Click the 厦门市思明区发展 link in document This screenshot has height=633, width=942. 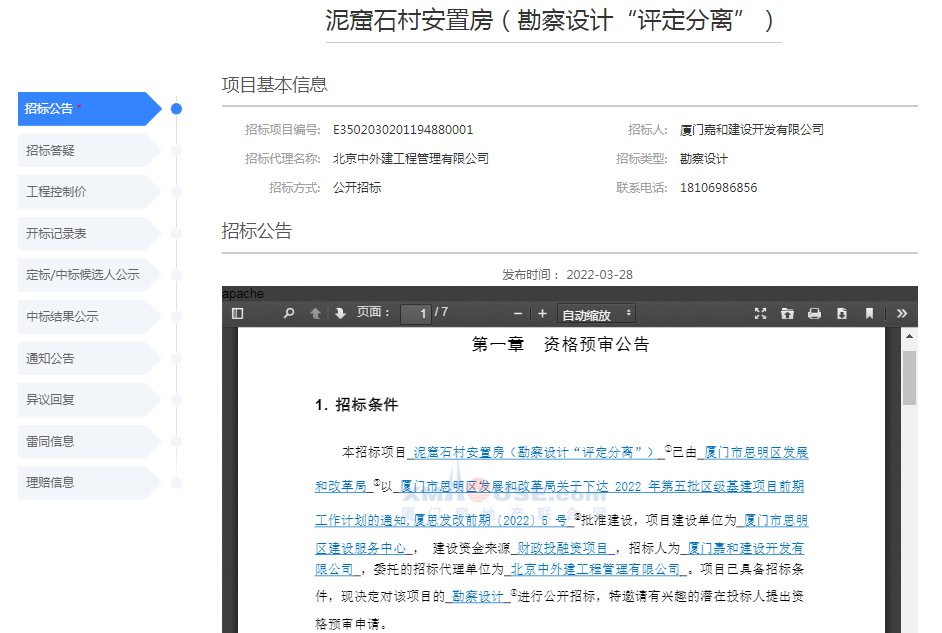click(x=756, y=453)
